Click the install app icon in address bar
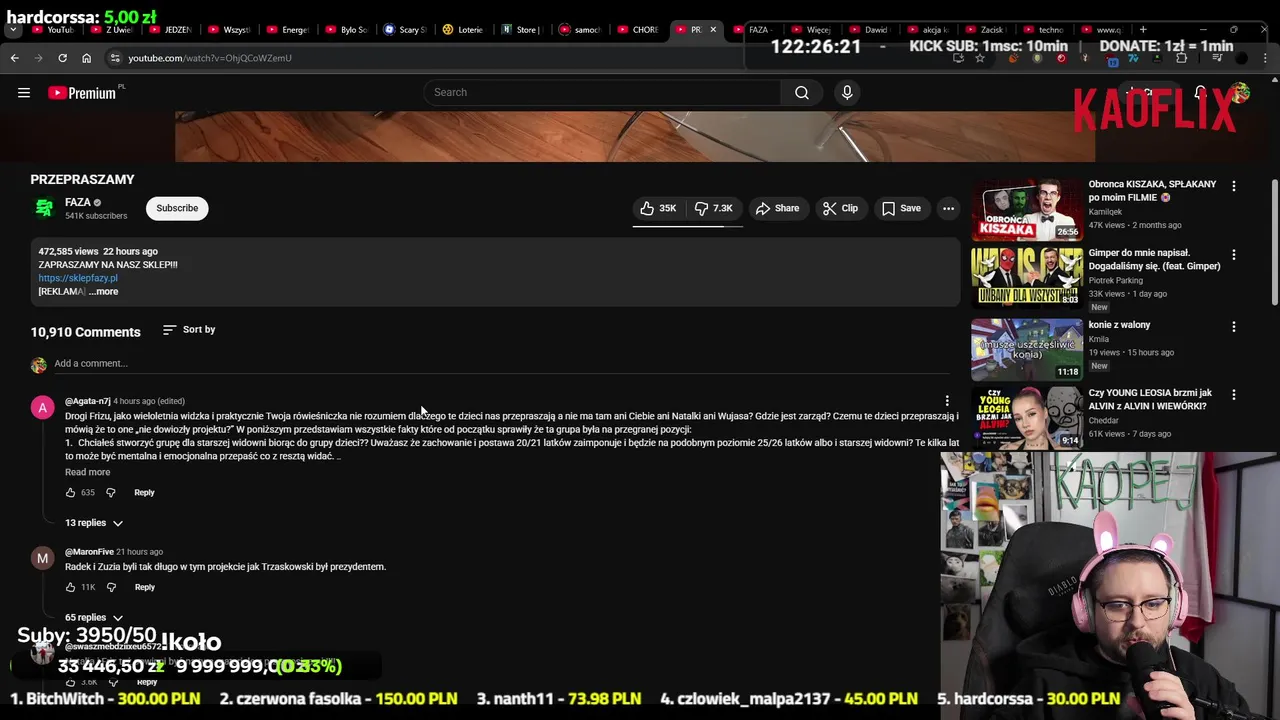Image resolution: width=1280 pixels, height=720 pixels. coord(958,58)
